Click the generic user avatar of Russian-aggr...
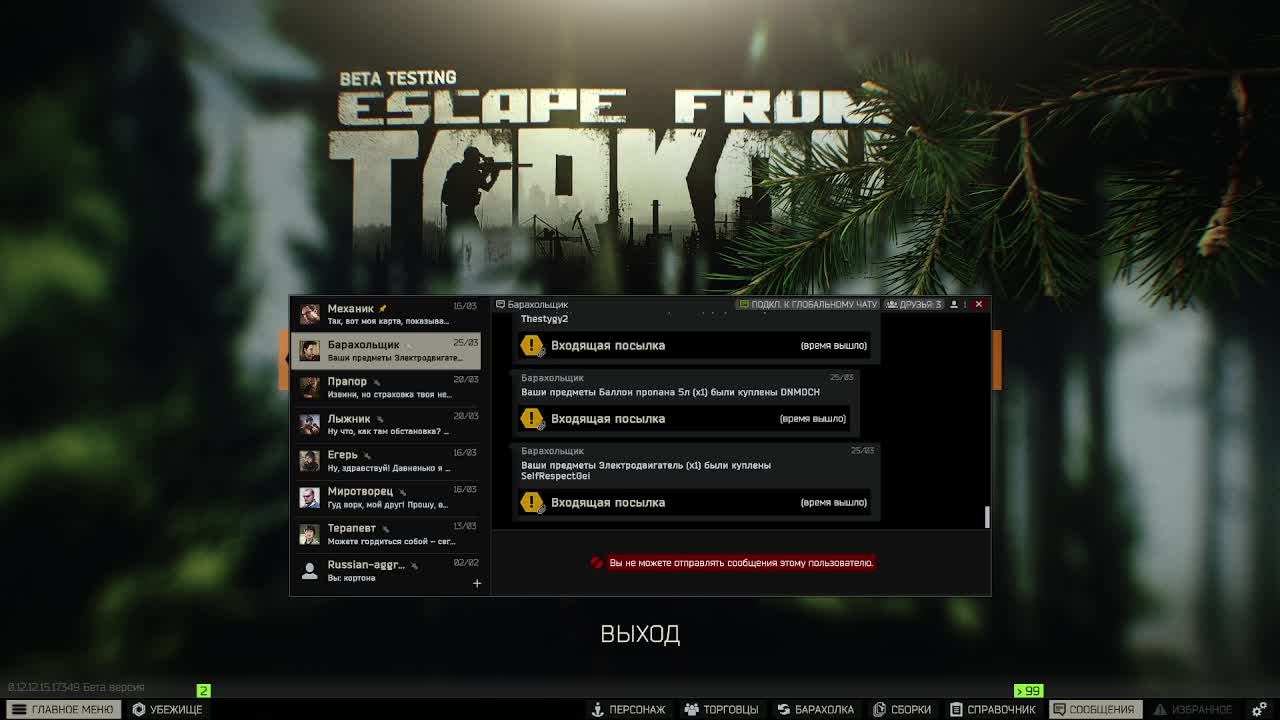1280x720 pixels. pyautogui.click(x=309, y=571)
